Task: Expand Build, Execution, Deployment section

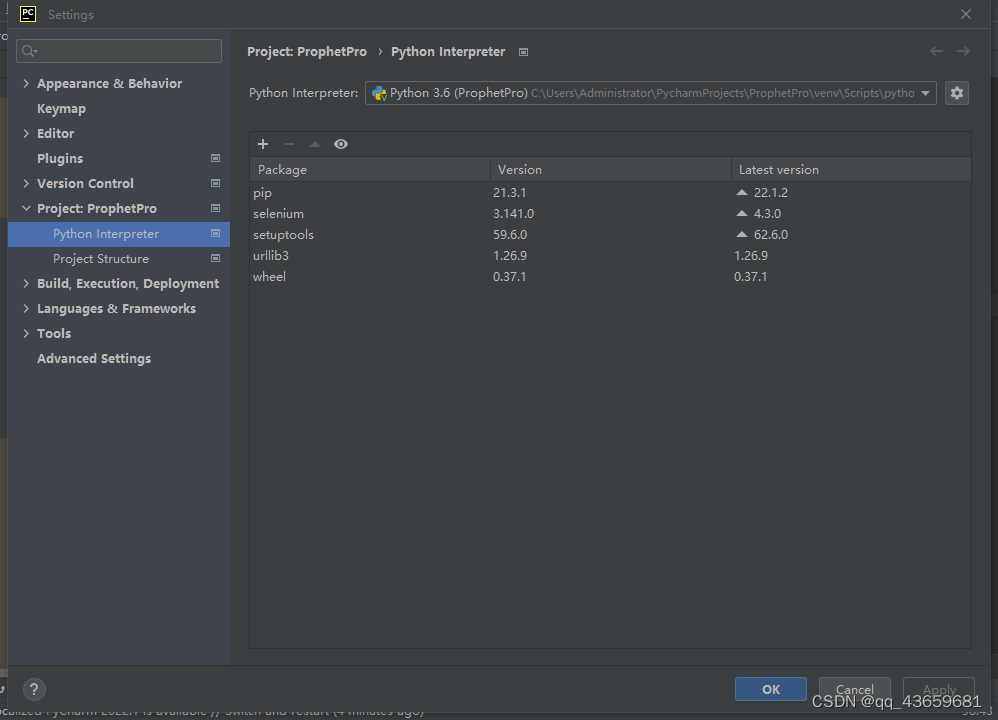Action: tap(26, 283)
